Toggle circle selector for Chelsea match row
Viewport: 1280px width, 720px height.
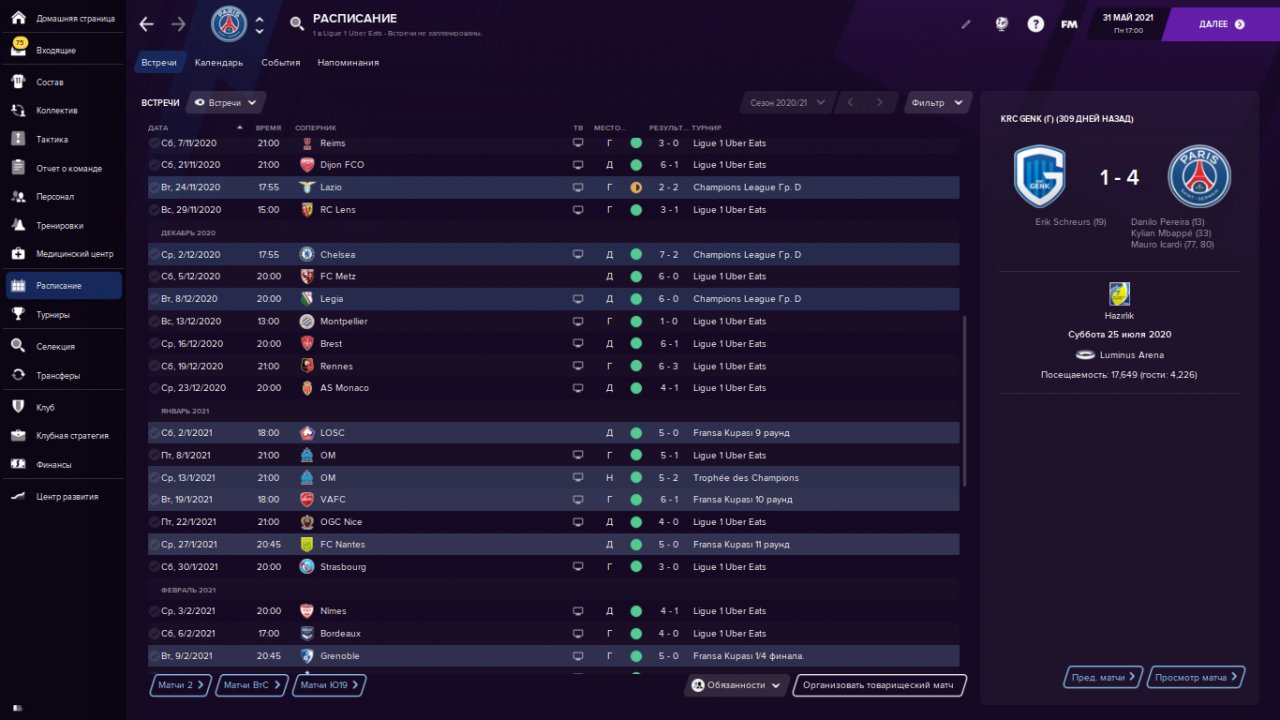tap(154, 255)
